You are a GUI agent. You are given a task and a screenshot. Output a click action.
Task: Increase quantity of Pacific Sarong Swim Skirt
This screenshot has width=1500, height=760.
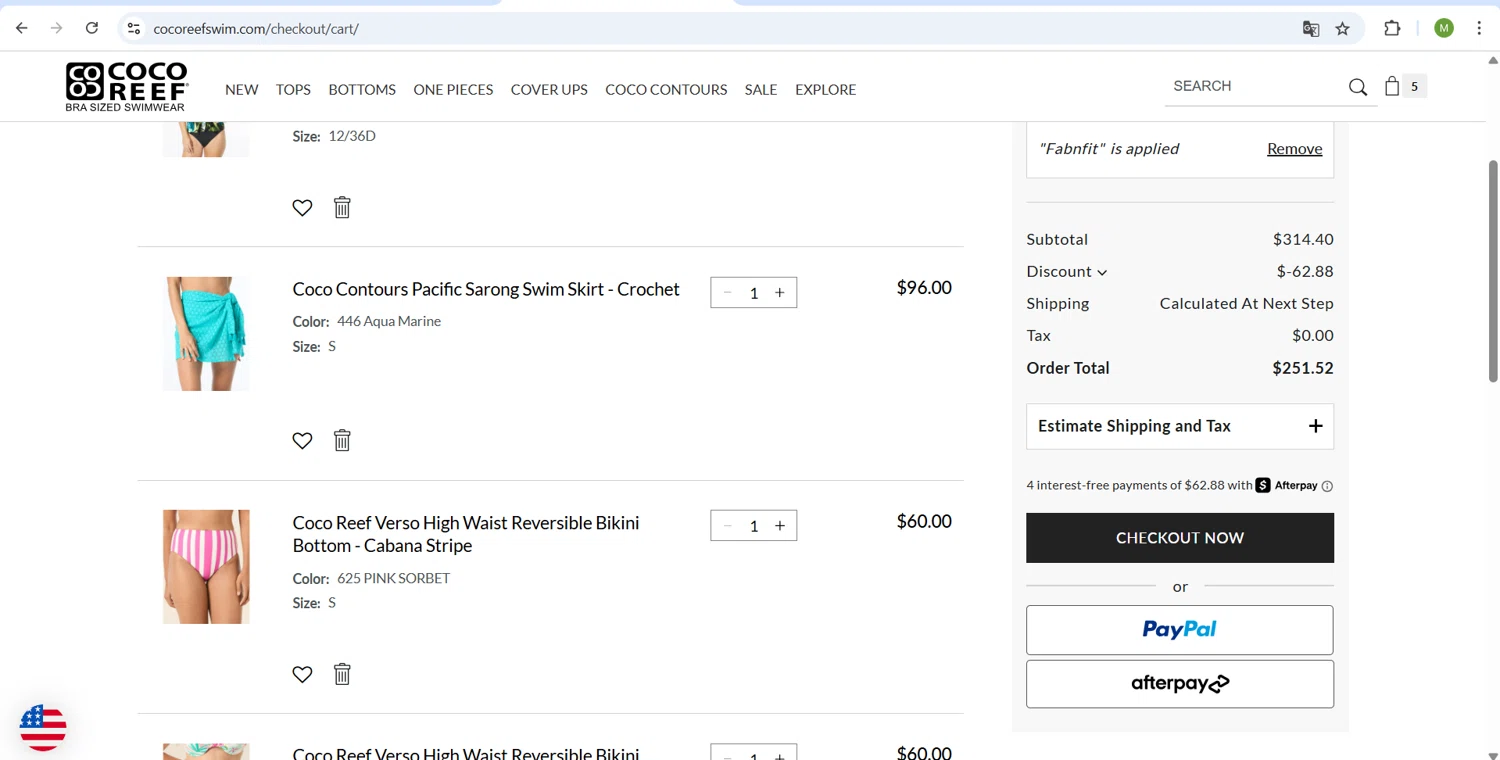tap(780, 293)
